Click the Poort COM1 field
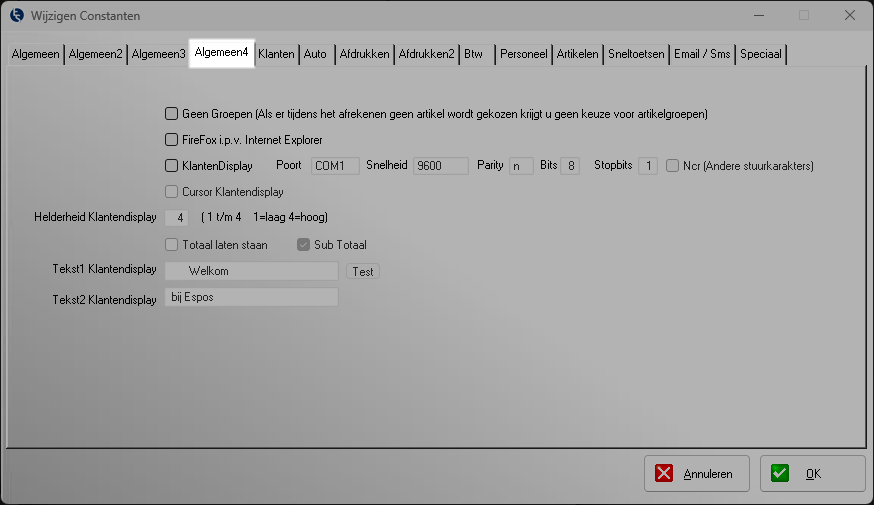 (334, 166)
